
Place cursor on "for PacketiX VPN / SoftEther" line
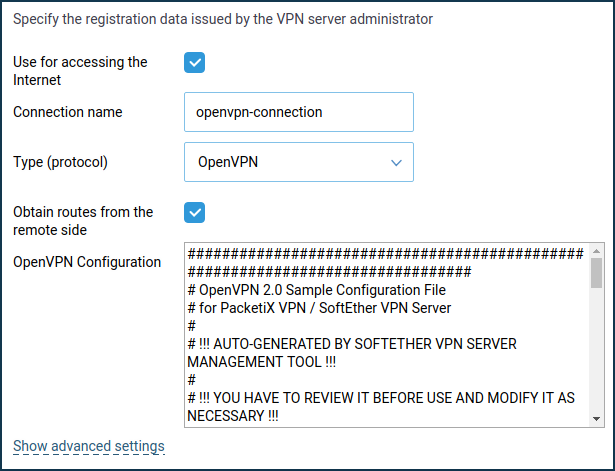click(x=319, y=308)
